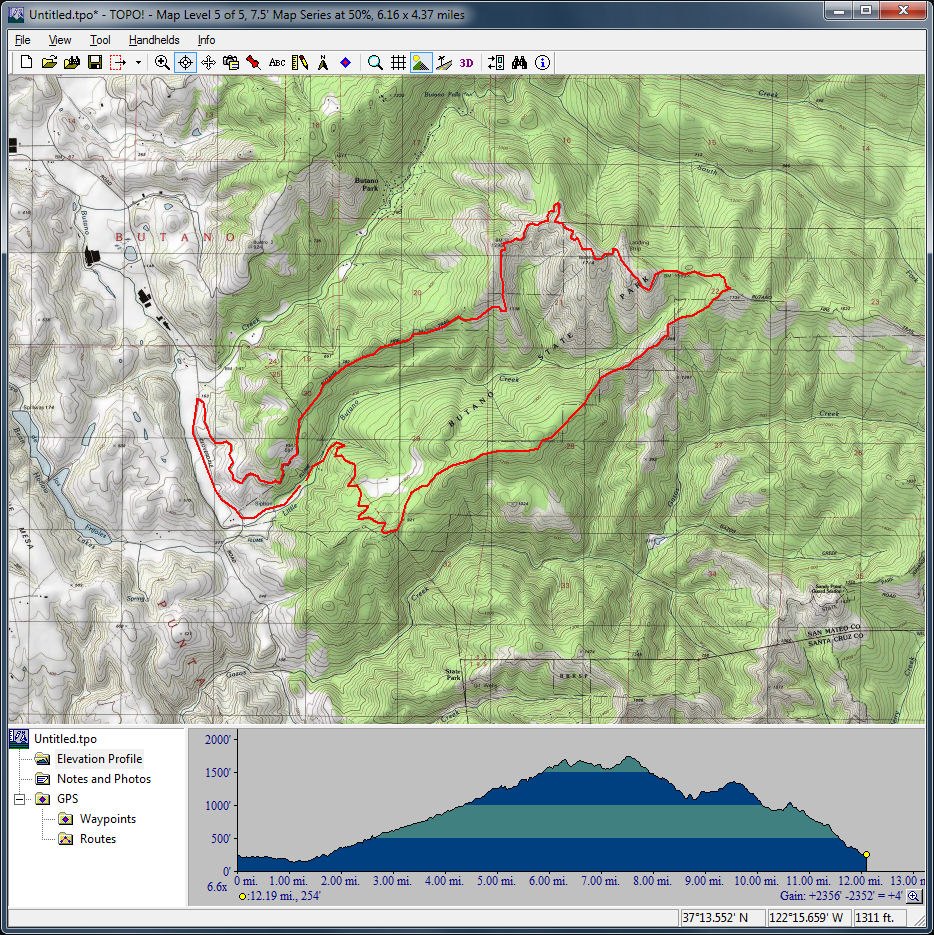The image size is (934, 935).
Task: Open Notes and Photos item
Action: coord(103,779)
